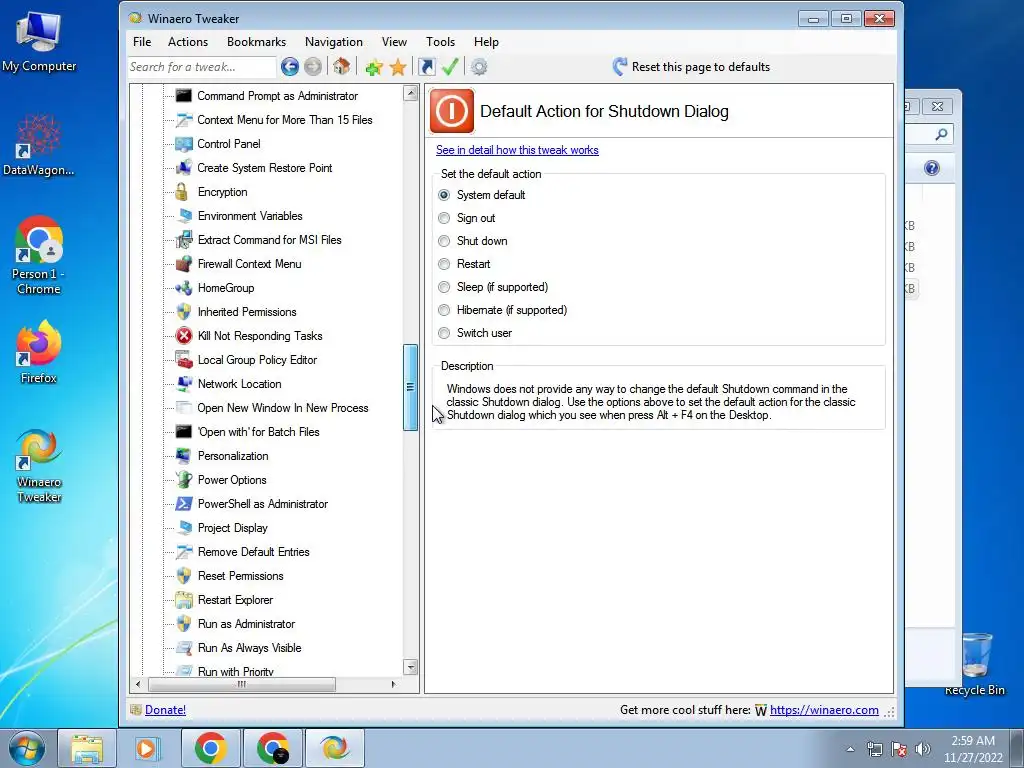Click Reset this page to defaults
Screen dimensions: 1024x768
(692, 67)
